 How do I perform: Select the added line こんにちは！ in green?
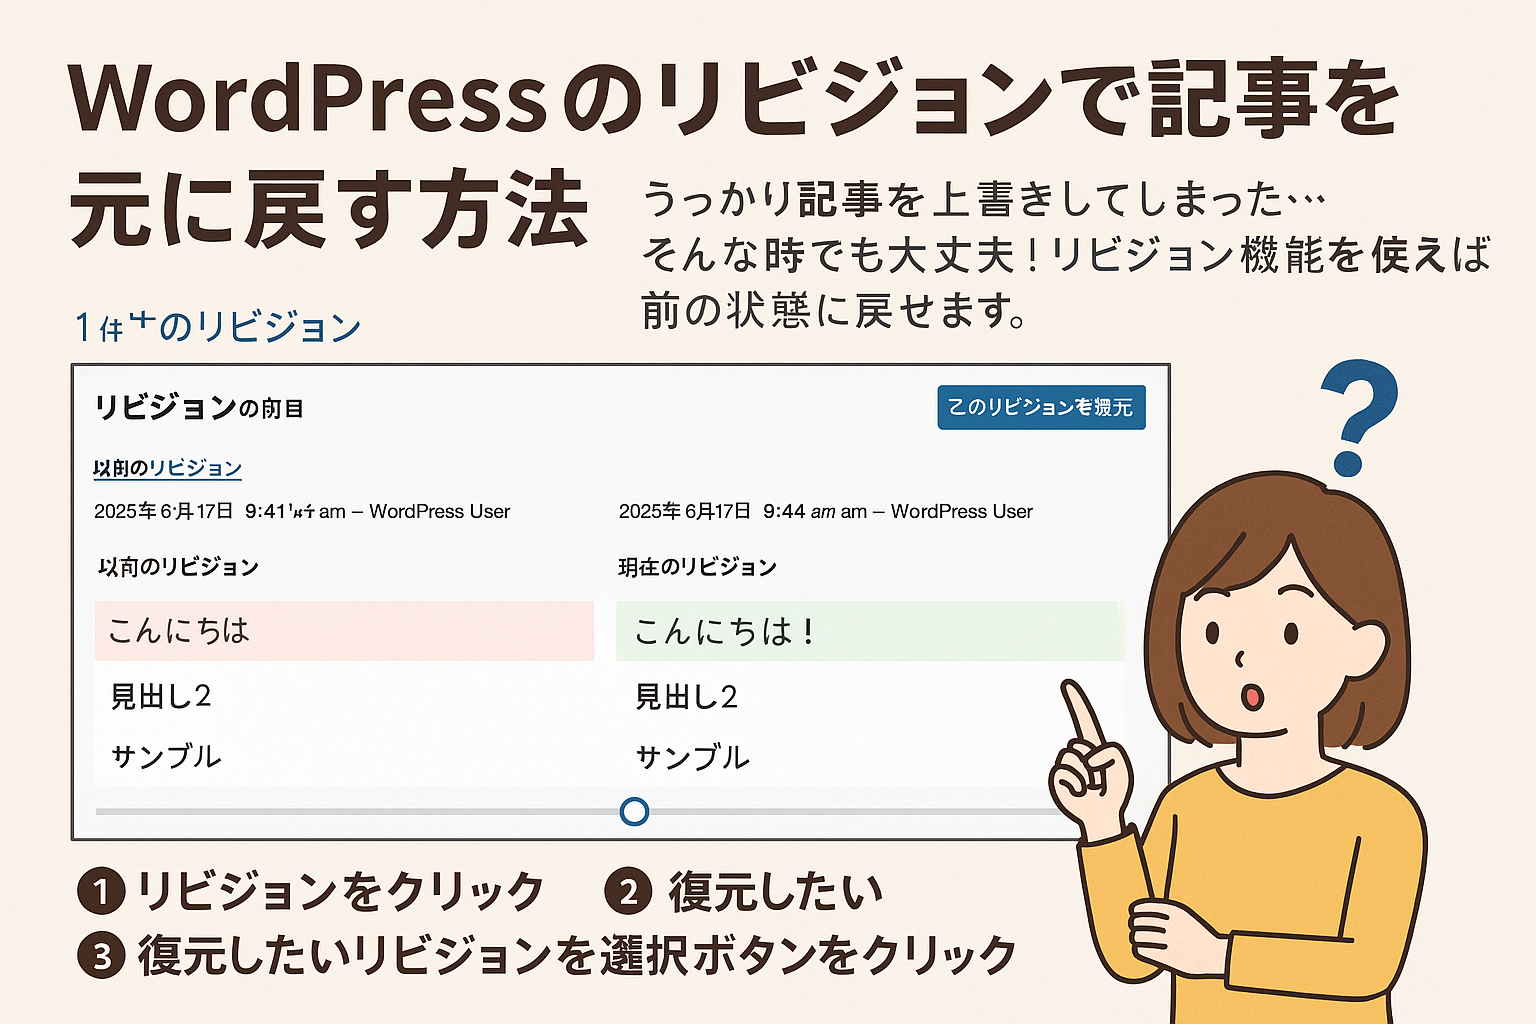point(870,631)
